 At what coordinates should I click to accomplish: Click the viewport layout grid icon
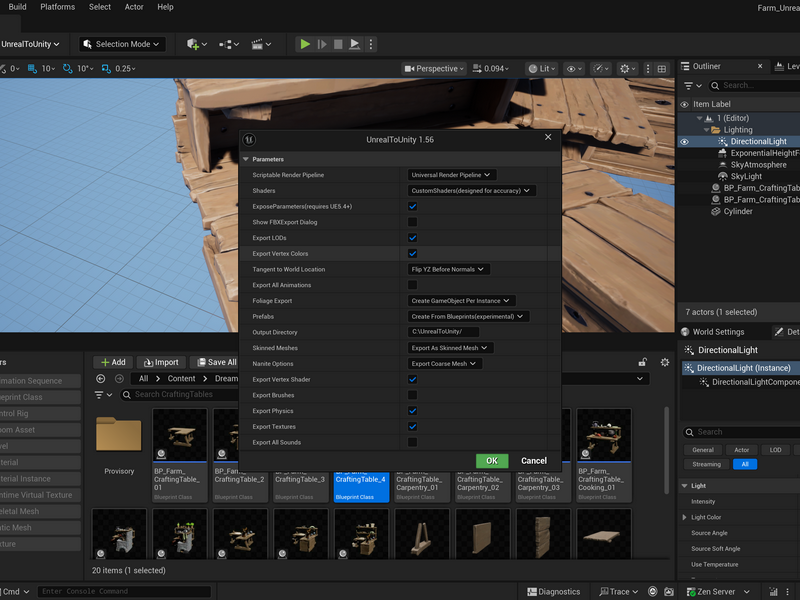pyautogui.click(x=662, y=68)
